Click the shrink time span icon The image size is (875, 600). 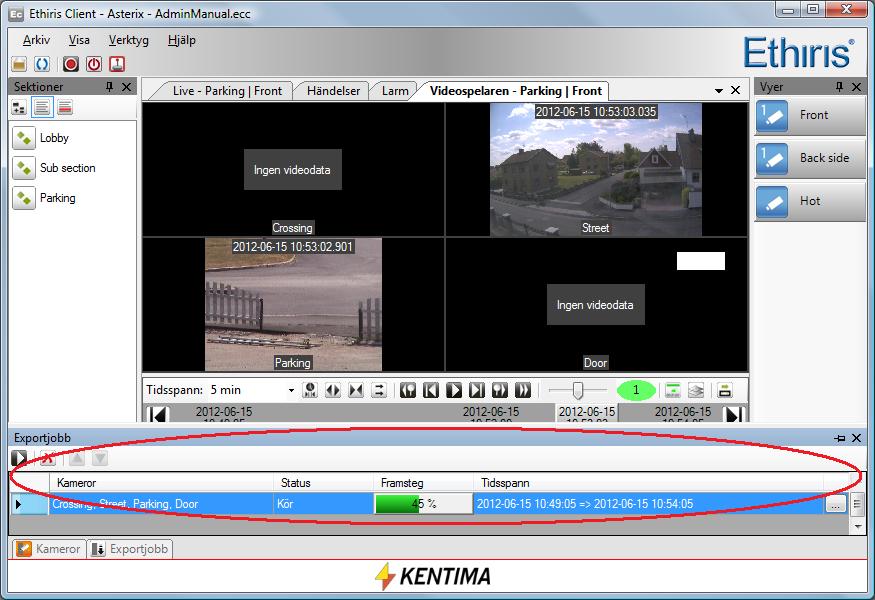(356, 390)
